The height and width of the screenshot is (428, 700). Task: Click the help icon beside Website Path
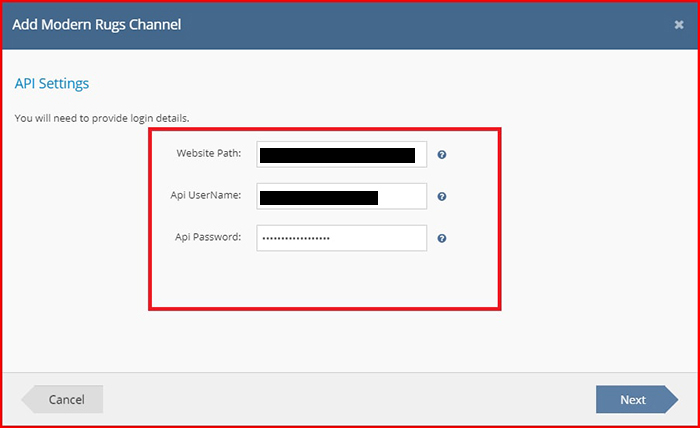[442, 154]
